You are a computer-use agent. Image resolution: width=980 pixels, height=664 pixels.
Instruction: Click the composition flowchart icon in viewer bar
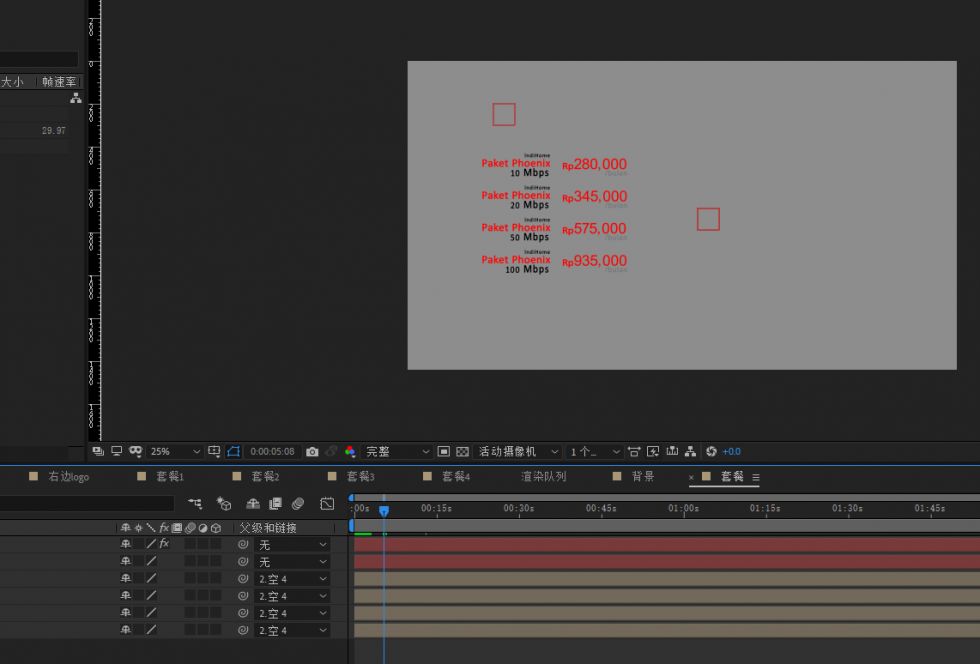690,452
